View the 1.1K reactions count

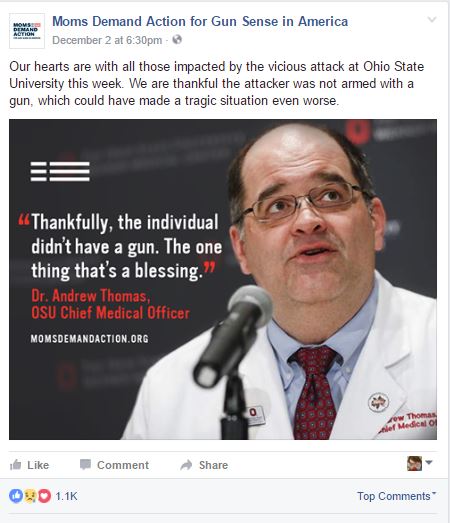pos(66,496)
